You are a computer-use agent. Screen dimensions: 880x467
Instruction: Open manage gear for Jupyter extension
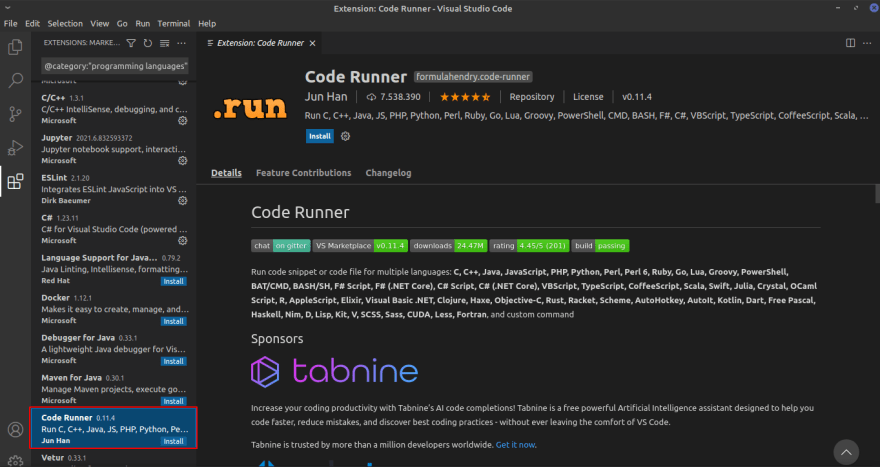(182, 161)
